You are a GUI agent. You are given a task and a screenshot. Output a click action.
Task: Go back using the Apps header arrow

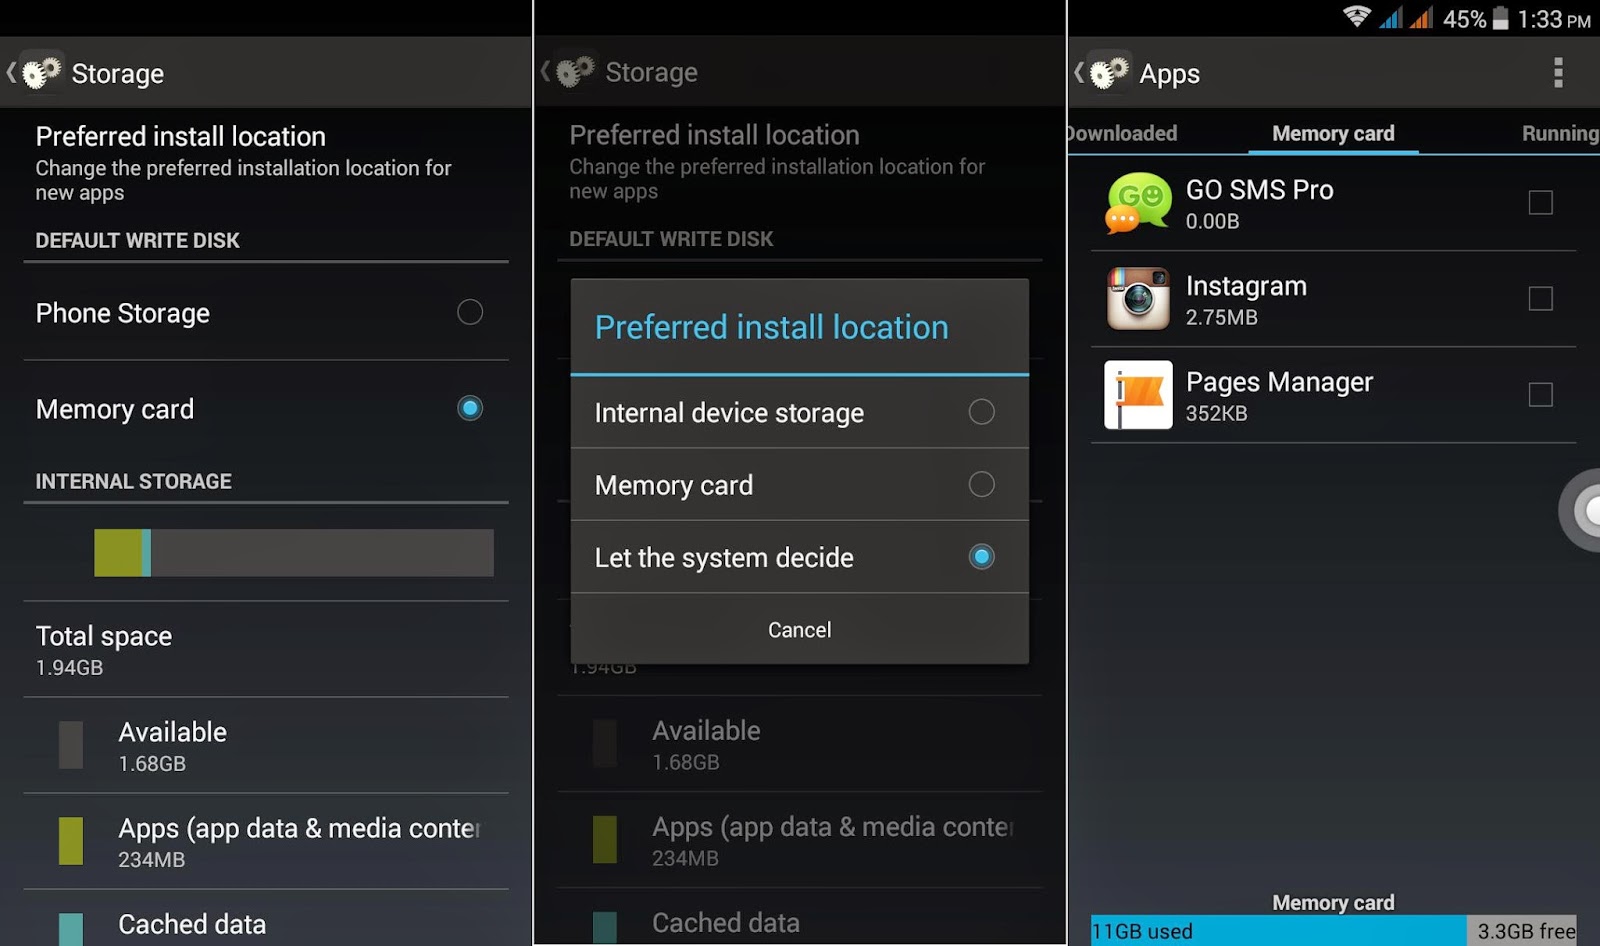[x=1079, y=72]
